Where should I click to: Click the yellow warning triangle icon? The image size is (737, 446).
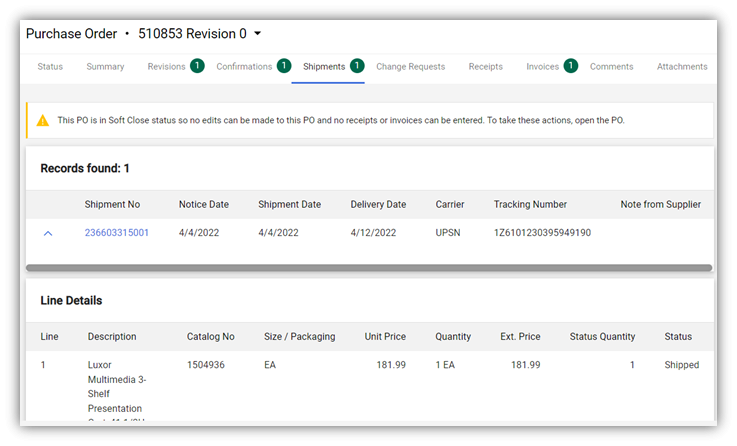[x=43, y=120]
